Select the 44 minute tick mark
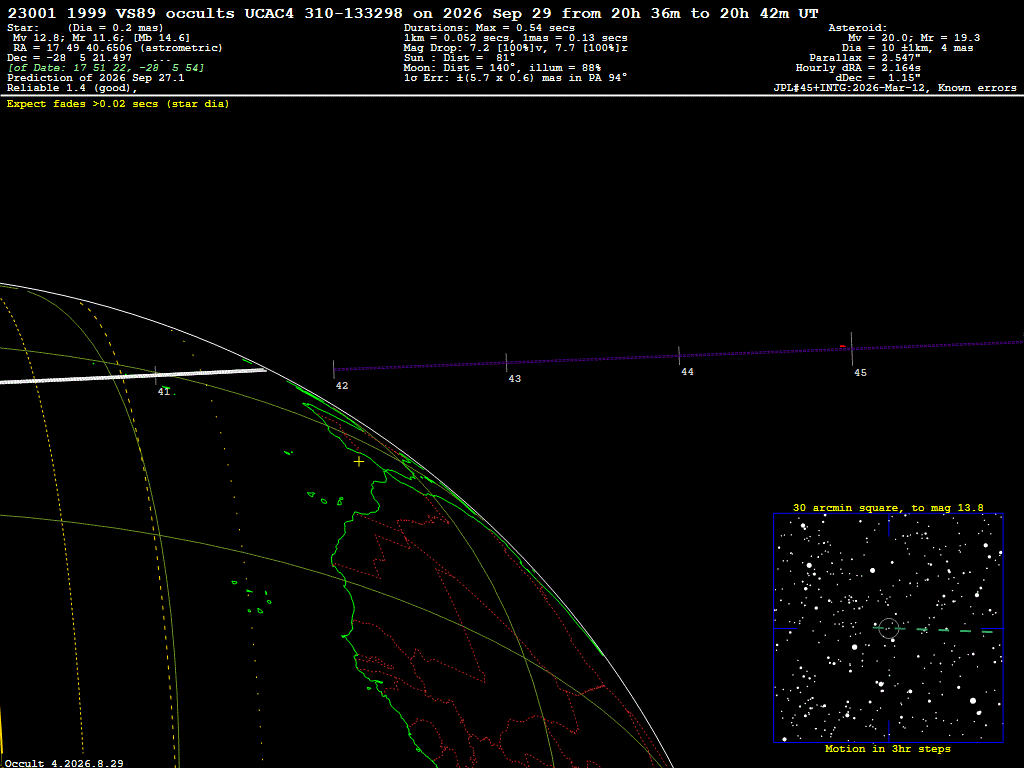The width and height of the screenshot is (1024, 768). click(679, 356)
